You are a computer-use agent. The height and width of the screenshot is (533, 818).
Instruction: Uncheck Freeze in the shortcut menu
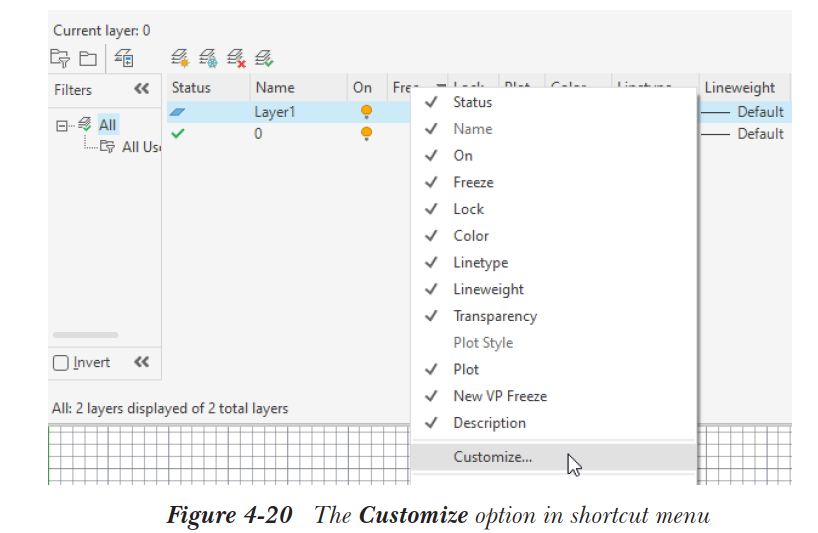(554, 182)
